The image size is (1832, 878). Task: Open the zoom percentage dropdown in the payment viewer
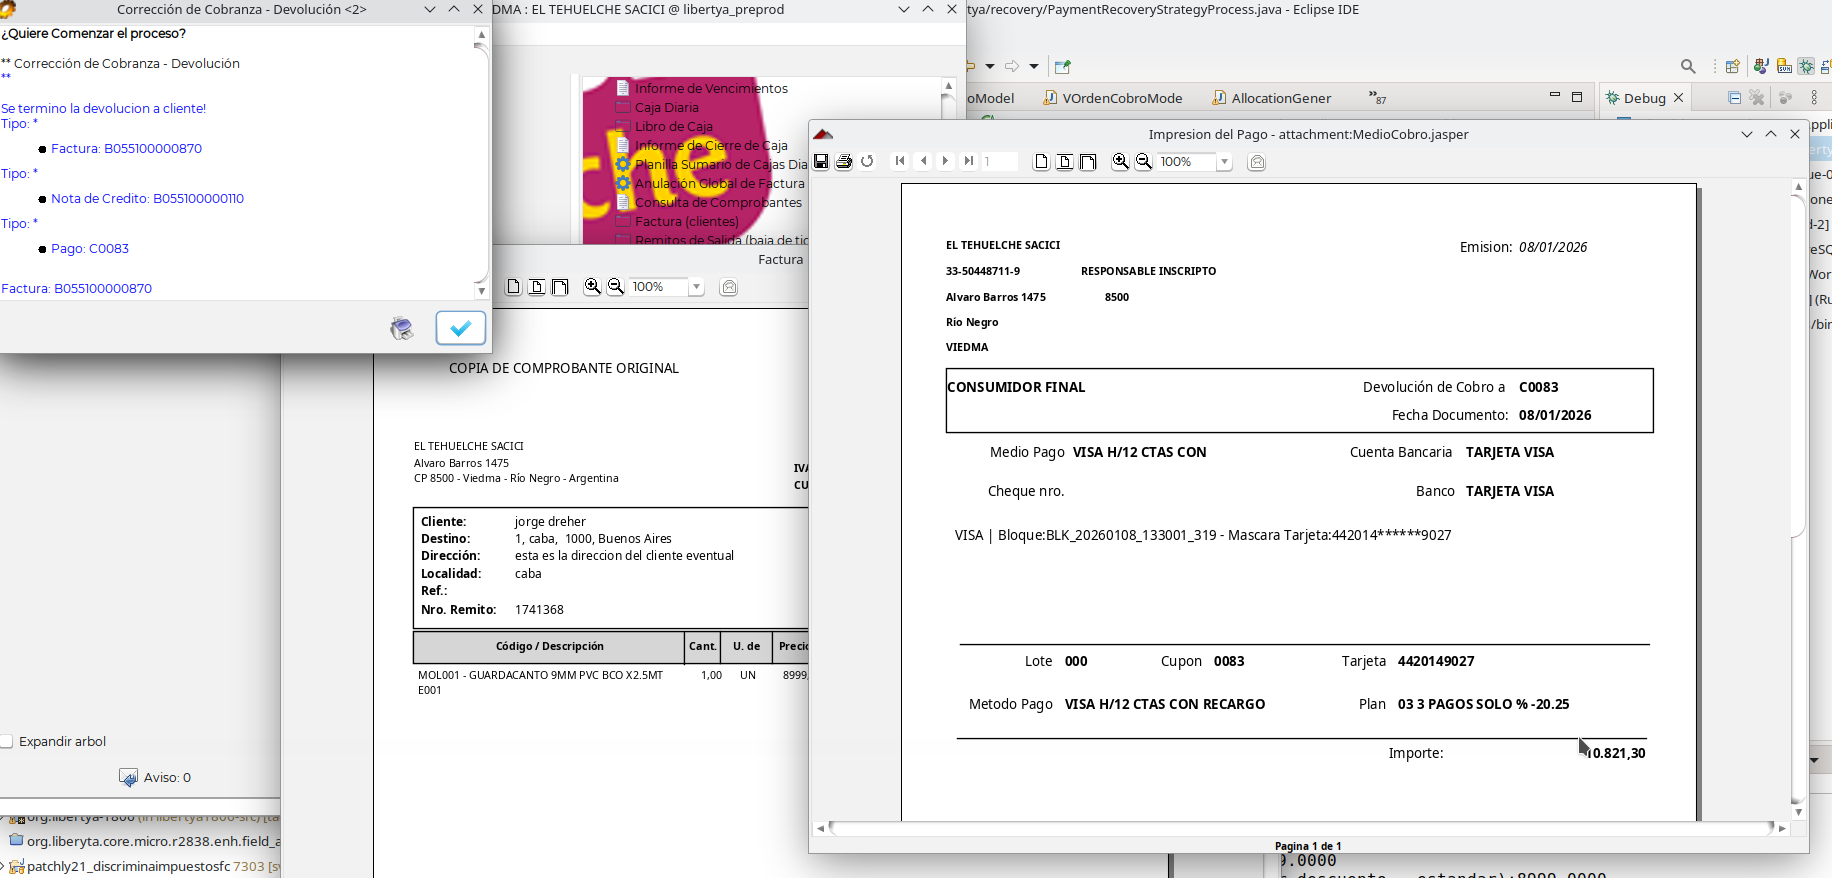pos(1224,162)
